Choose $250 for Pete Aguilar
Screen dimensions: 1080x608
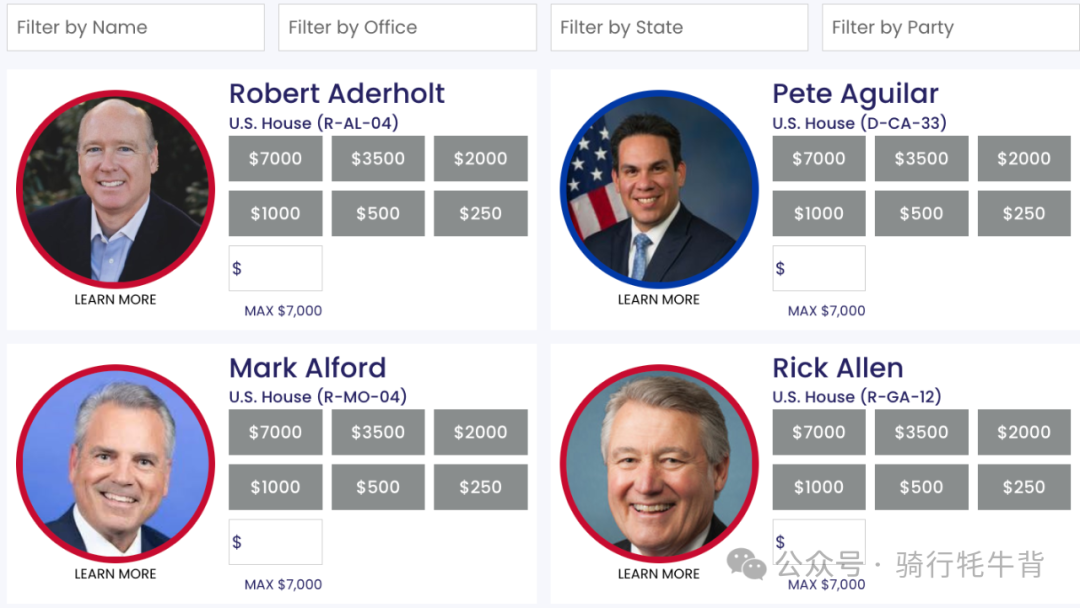coord(1024,213)
